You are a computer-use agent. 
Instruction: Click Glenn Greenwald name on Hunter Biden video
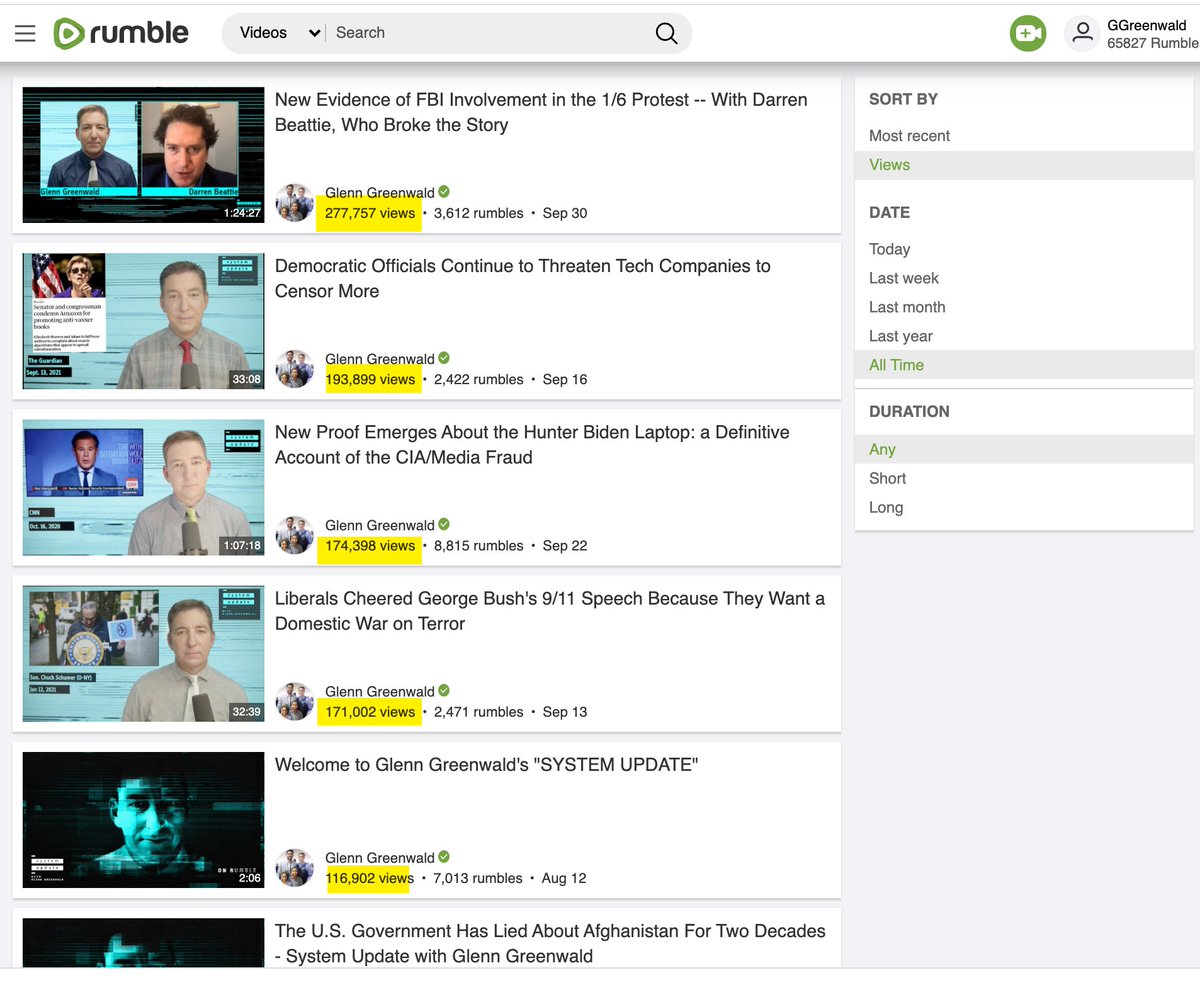(x=380, y=525)
